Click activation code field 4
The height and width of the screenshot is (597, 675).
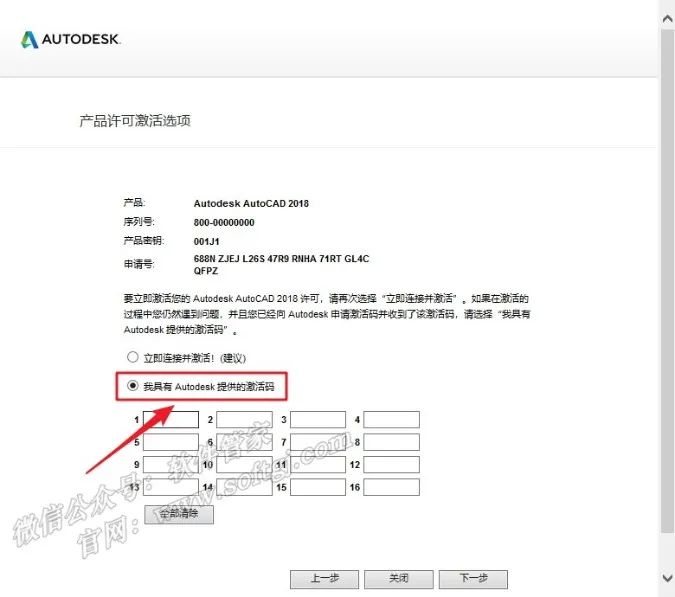[x=391, y=420]
